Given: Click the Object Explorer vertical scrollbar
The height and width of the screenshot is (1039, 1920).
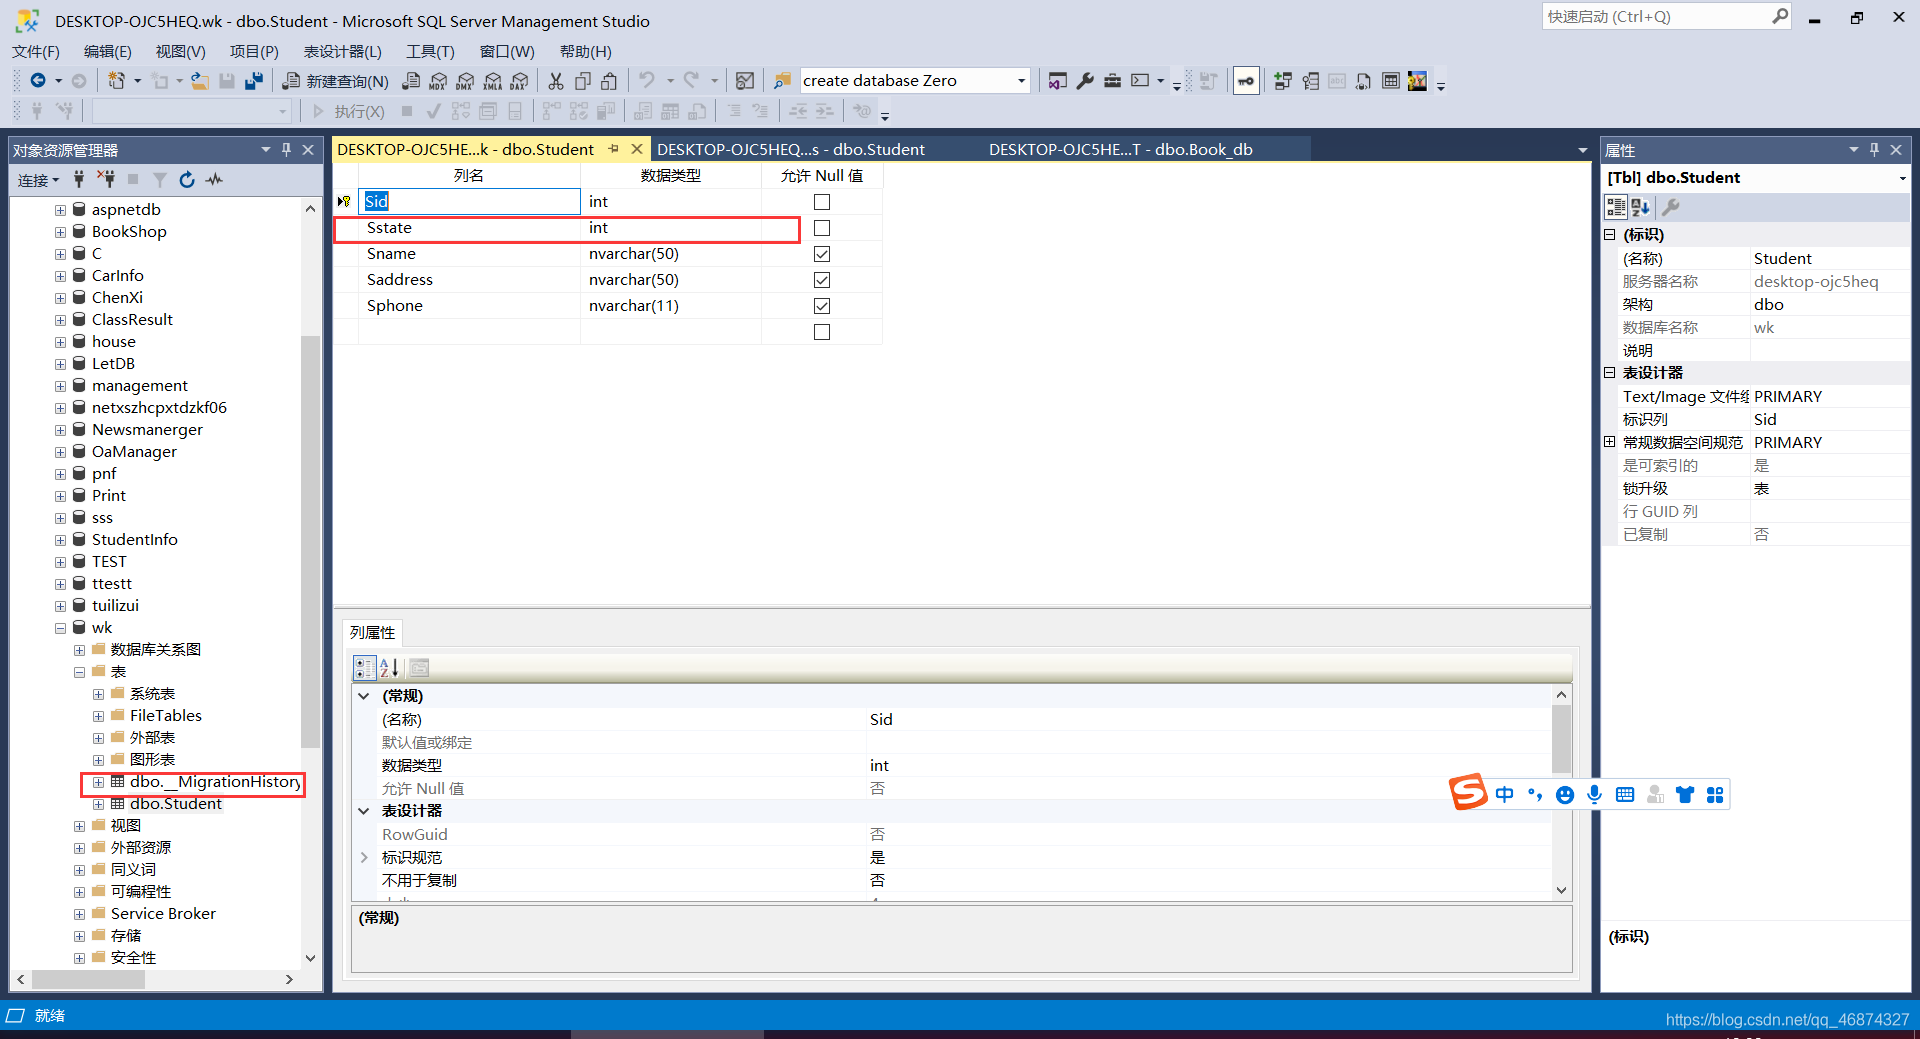Looking at the screenshot, I should click(310, 540).
